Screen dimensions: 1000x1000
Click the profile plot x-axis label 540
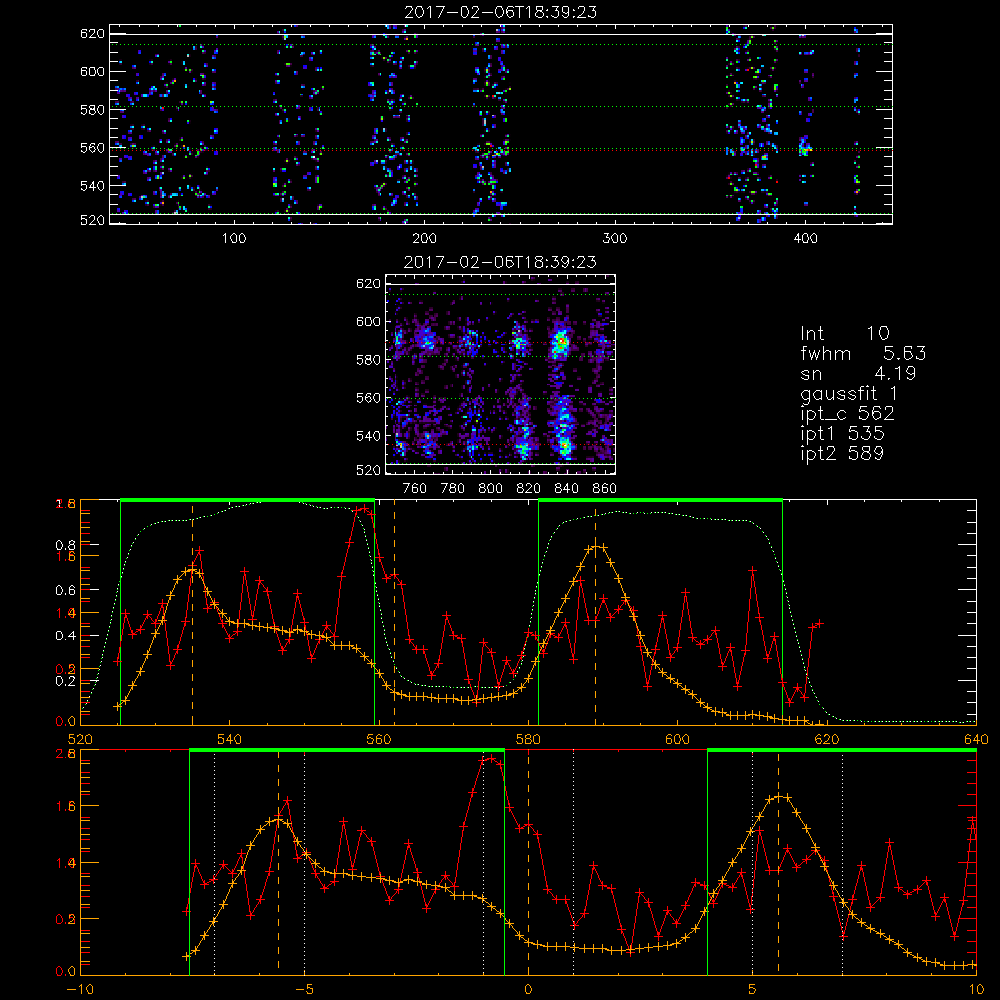(230, 740)
